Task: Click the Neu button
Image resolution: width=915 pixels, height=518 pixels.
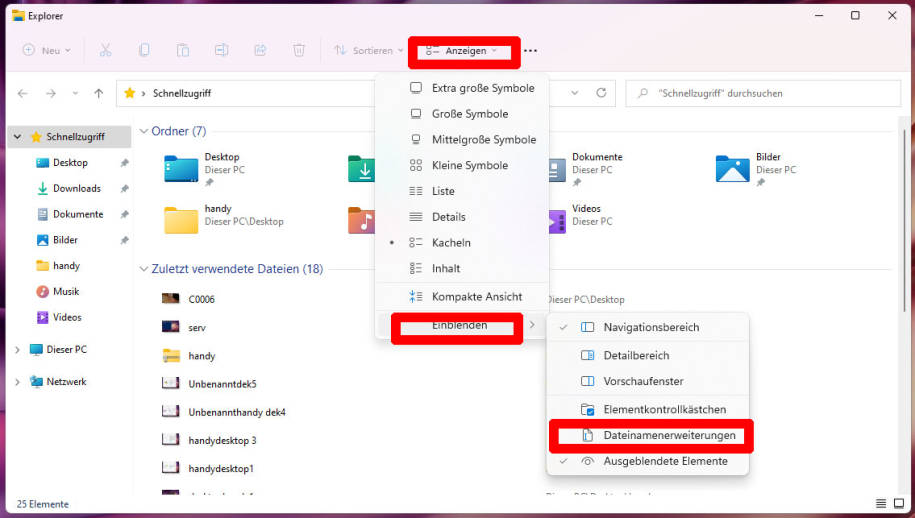Action: click(x=46, y=50)
